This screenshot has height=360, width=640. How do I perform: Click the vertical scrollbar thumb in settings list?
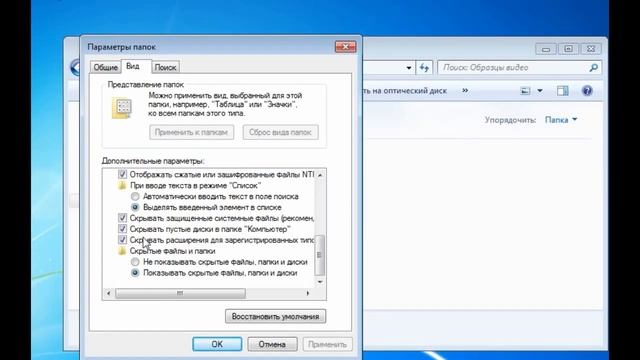point(320,255)
